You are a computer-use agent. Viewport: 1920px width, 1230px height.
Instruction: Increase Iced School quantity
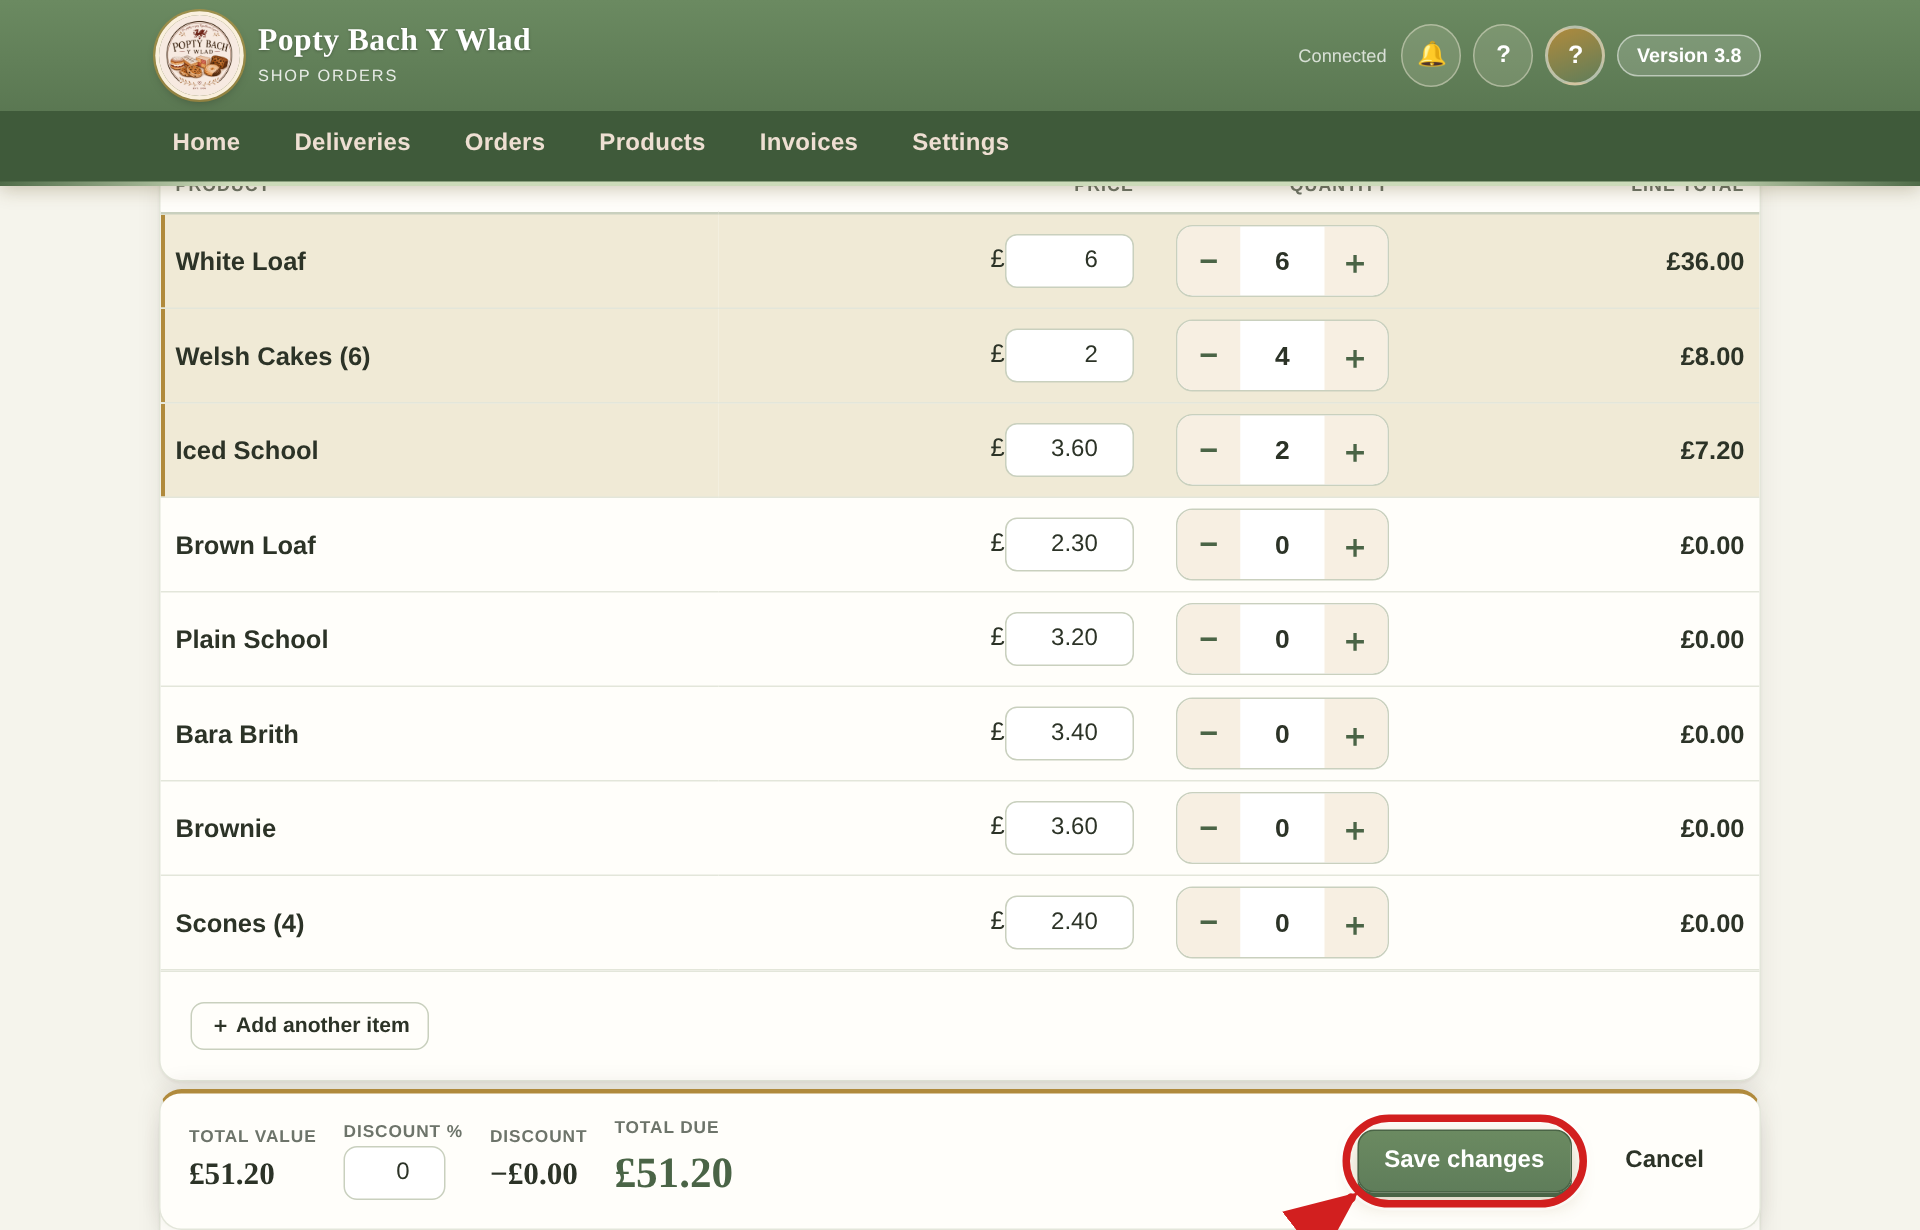tap(1356, 450)
